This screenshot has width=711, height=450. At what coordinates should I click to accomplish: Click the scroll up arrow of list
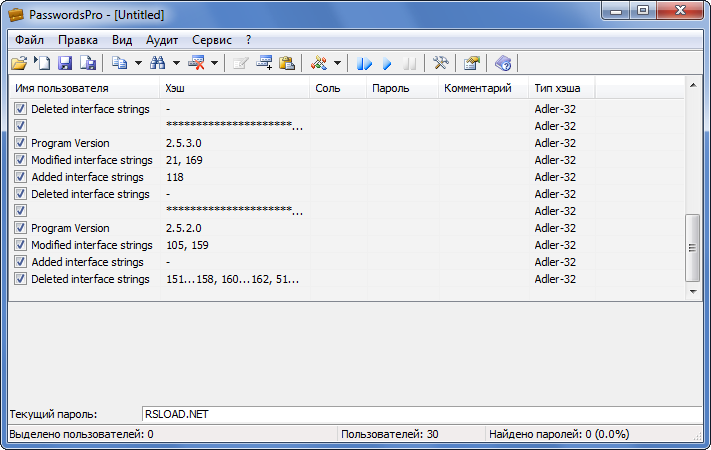pyautogui.click(x=693, y=85)
